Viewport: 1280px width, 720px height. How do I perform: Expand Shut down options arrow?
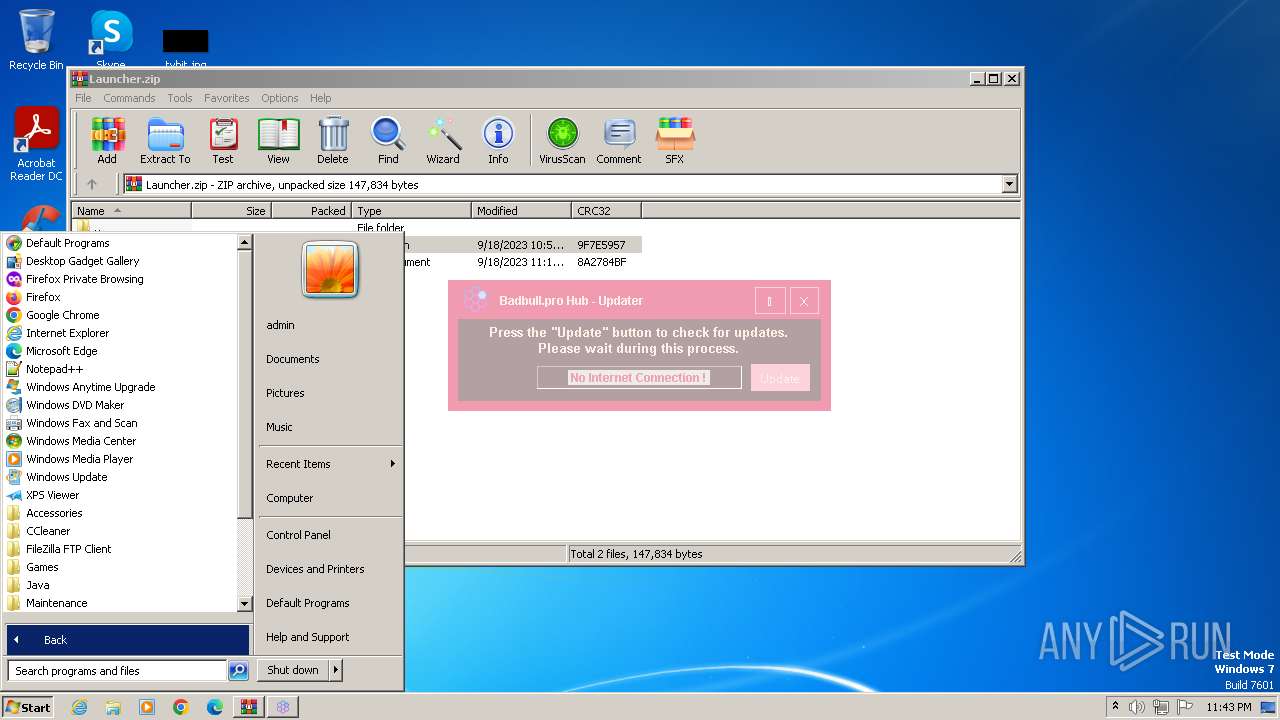coord(335,670)
